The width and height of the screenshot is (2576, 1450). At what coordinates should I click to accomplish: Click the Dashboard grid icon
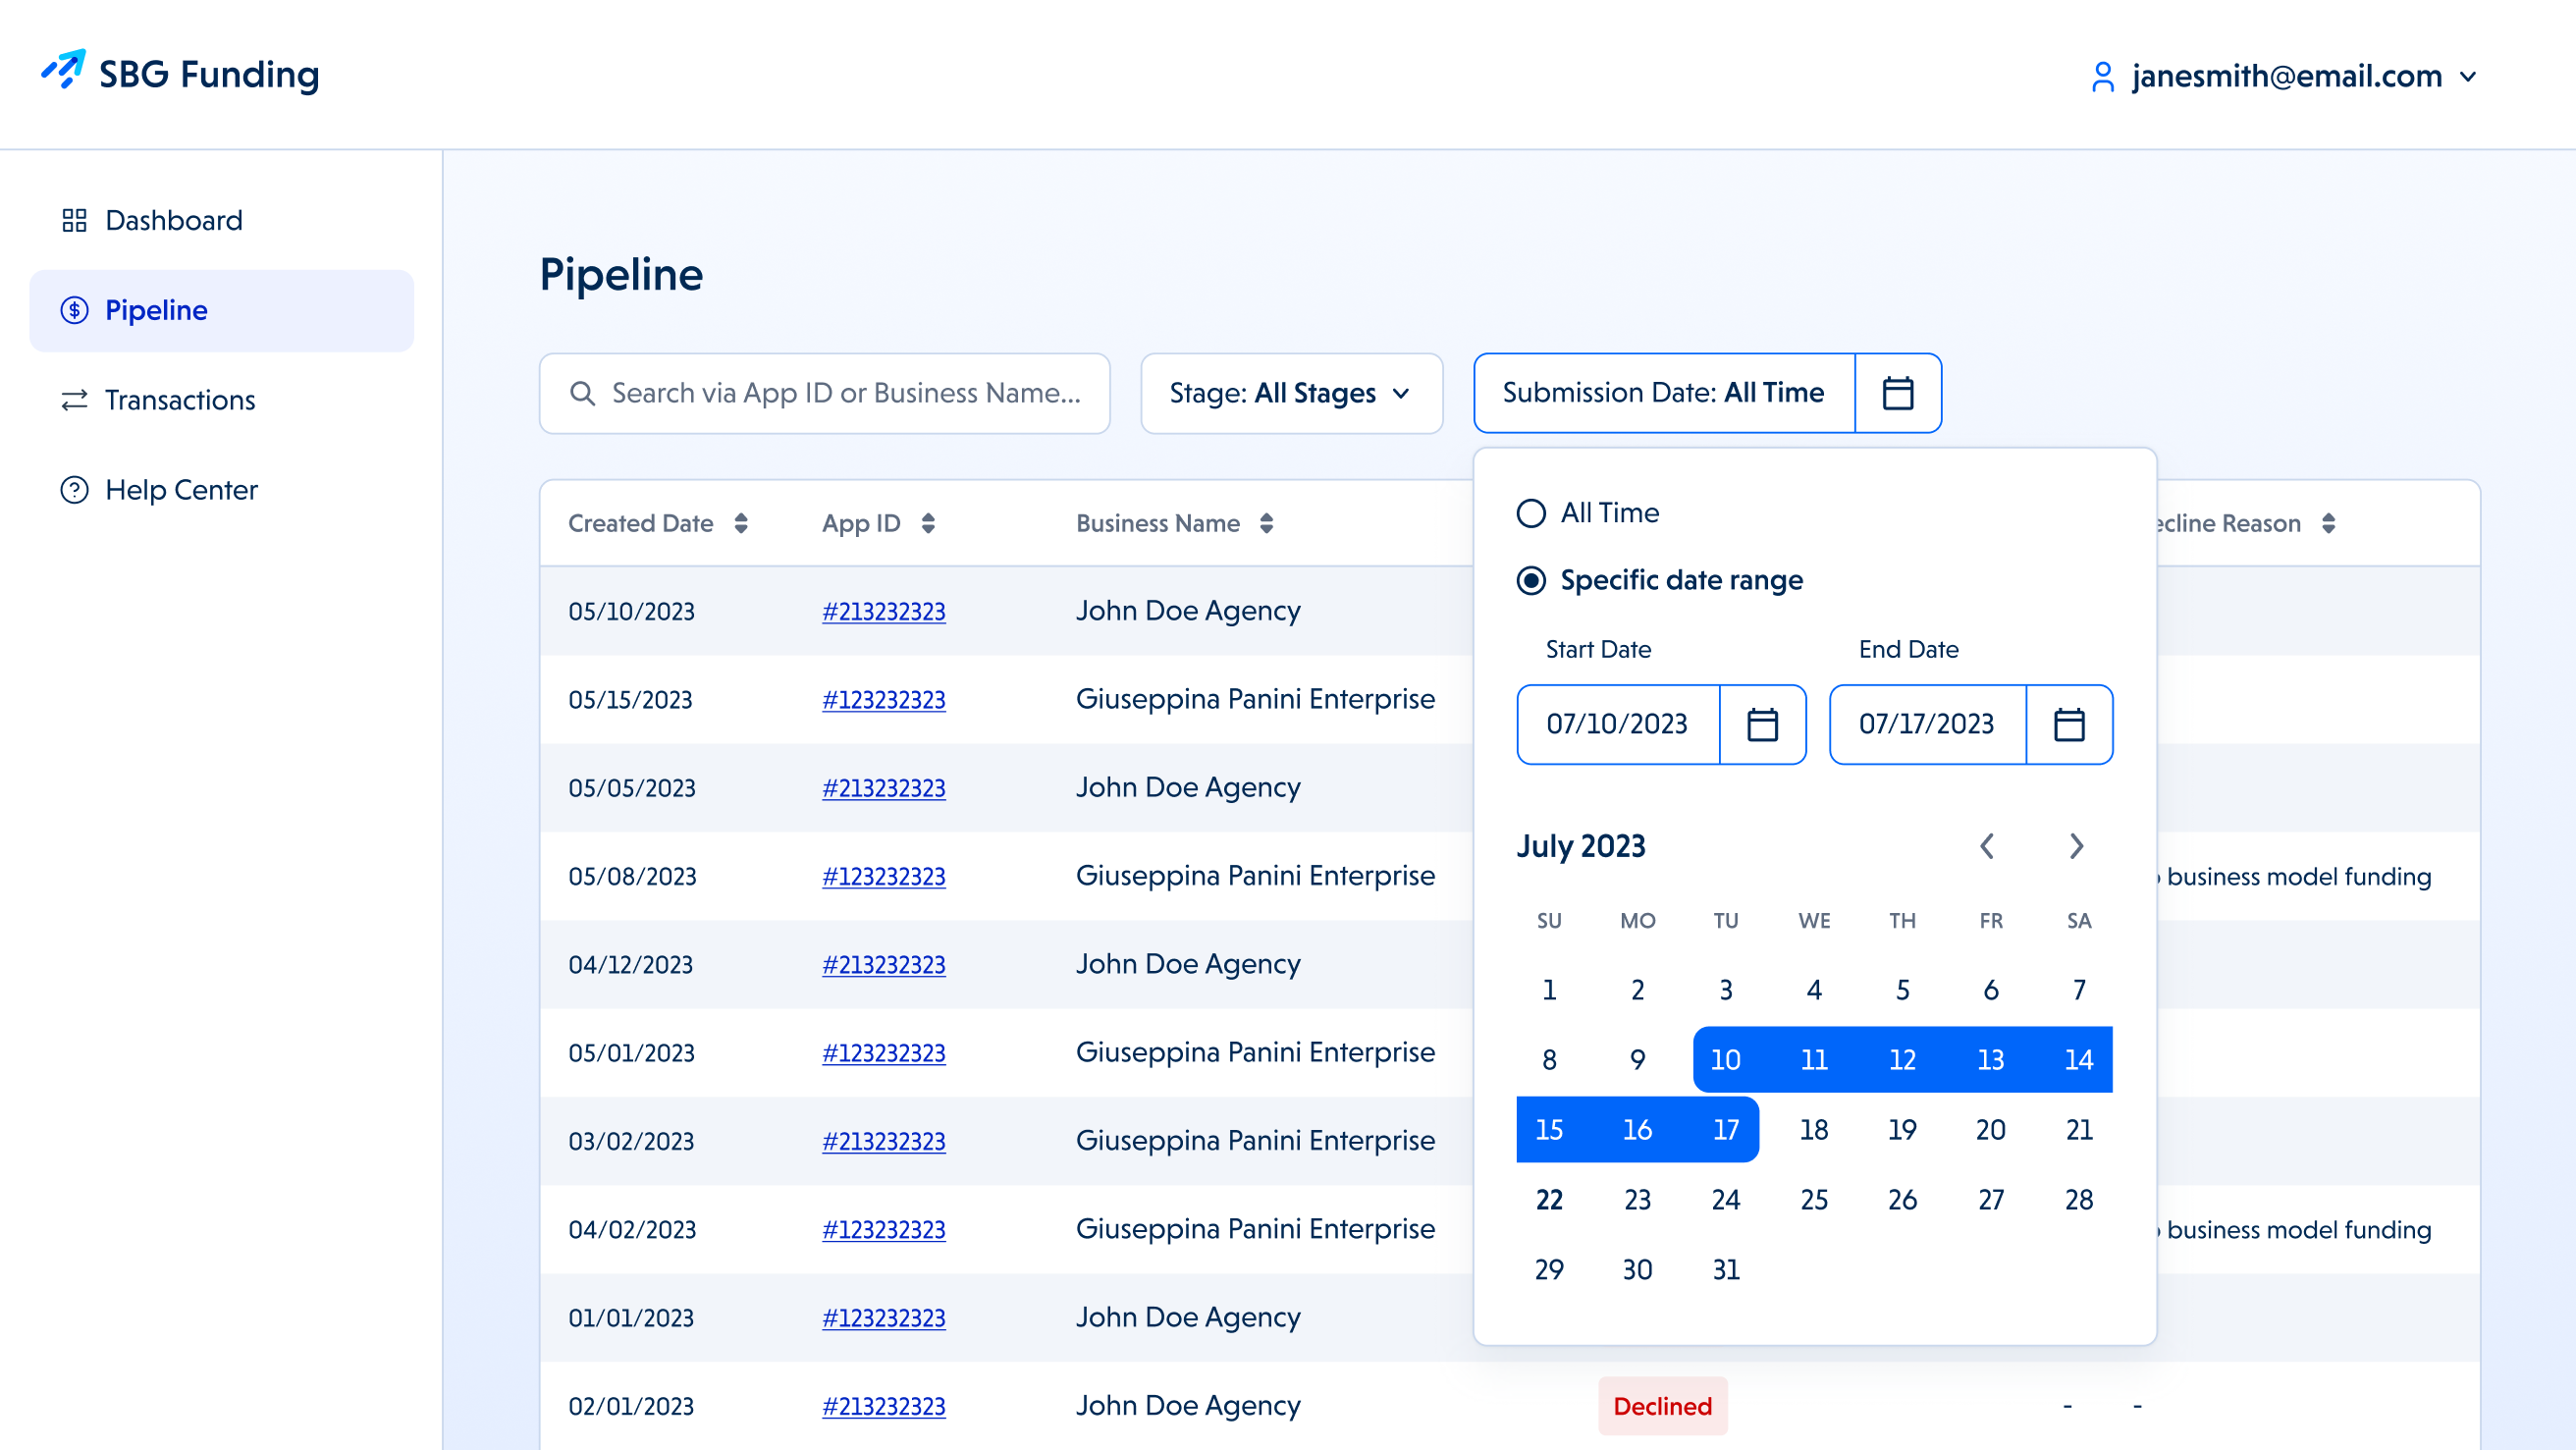coord(74,220)
